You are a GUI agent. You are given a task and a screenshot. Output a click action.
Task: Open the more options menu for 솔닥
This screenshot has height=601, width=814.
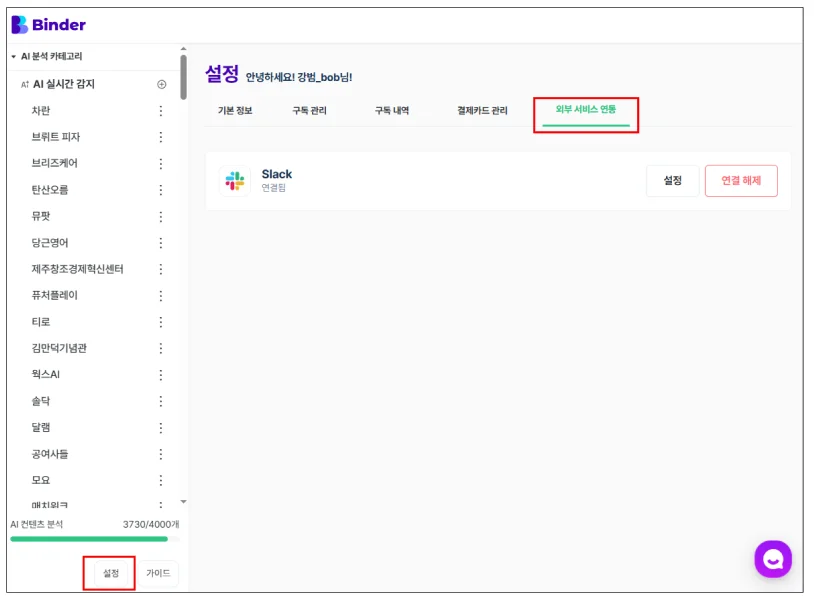161,401
